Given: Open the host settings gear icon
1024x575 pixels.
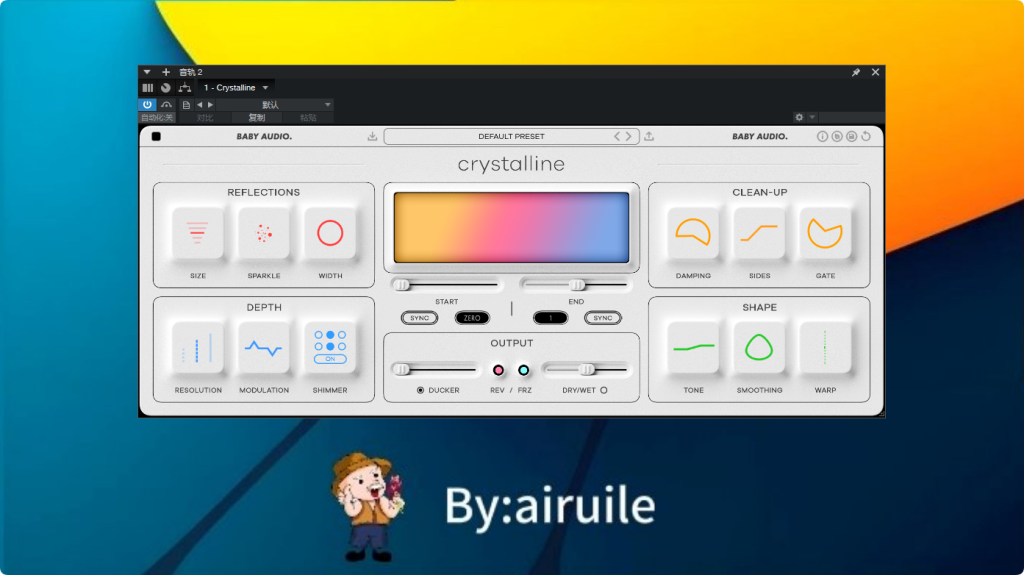Looking at the screenshot, I should click(x=799, y=118).
